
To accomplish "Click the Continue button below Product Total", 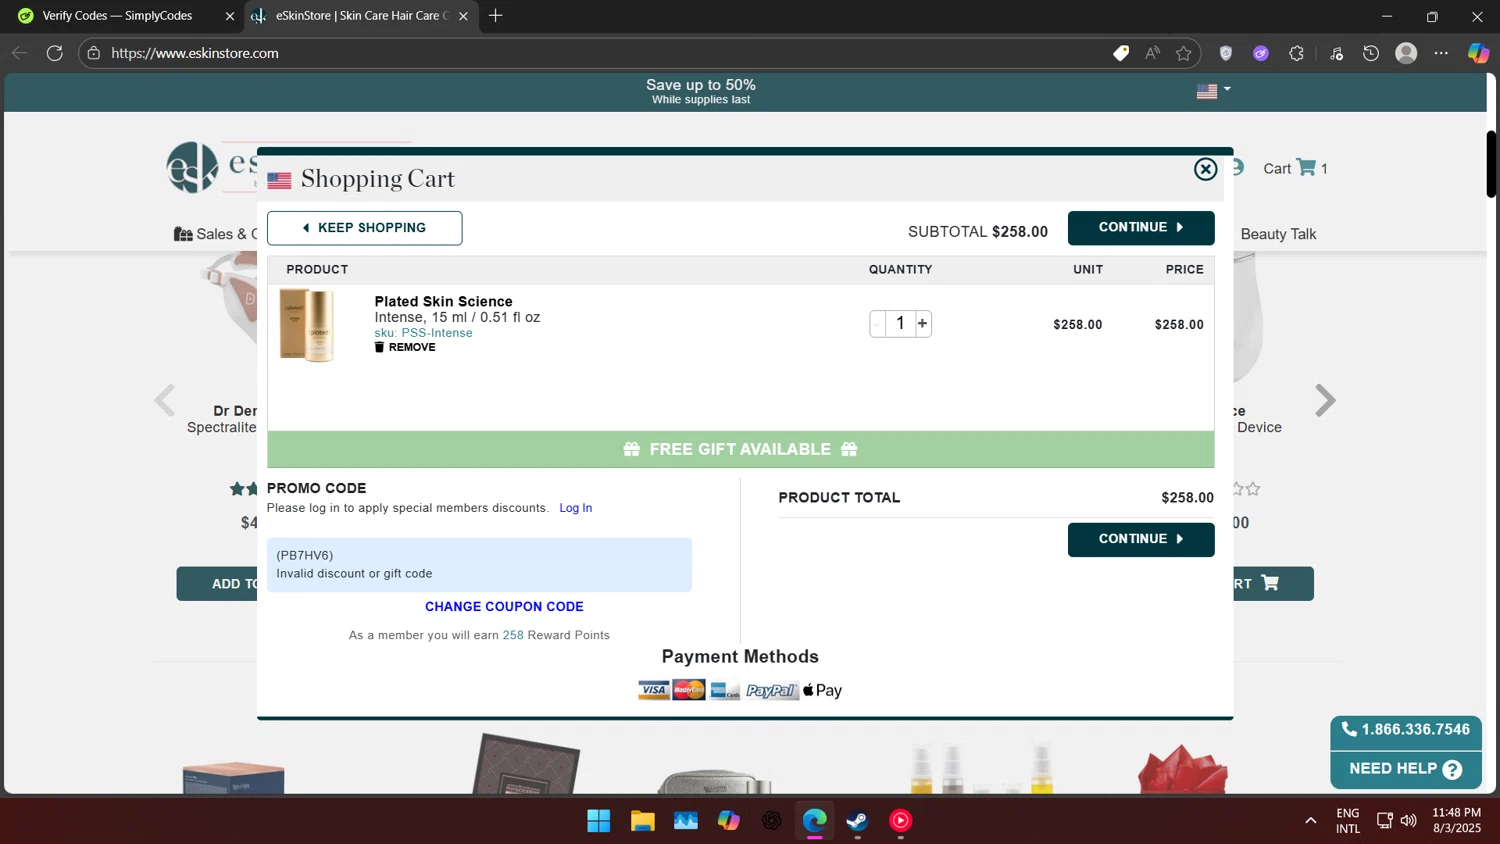I will [x=1141, y=539].
